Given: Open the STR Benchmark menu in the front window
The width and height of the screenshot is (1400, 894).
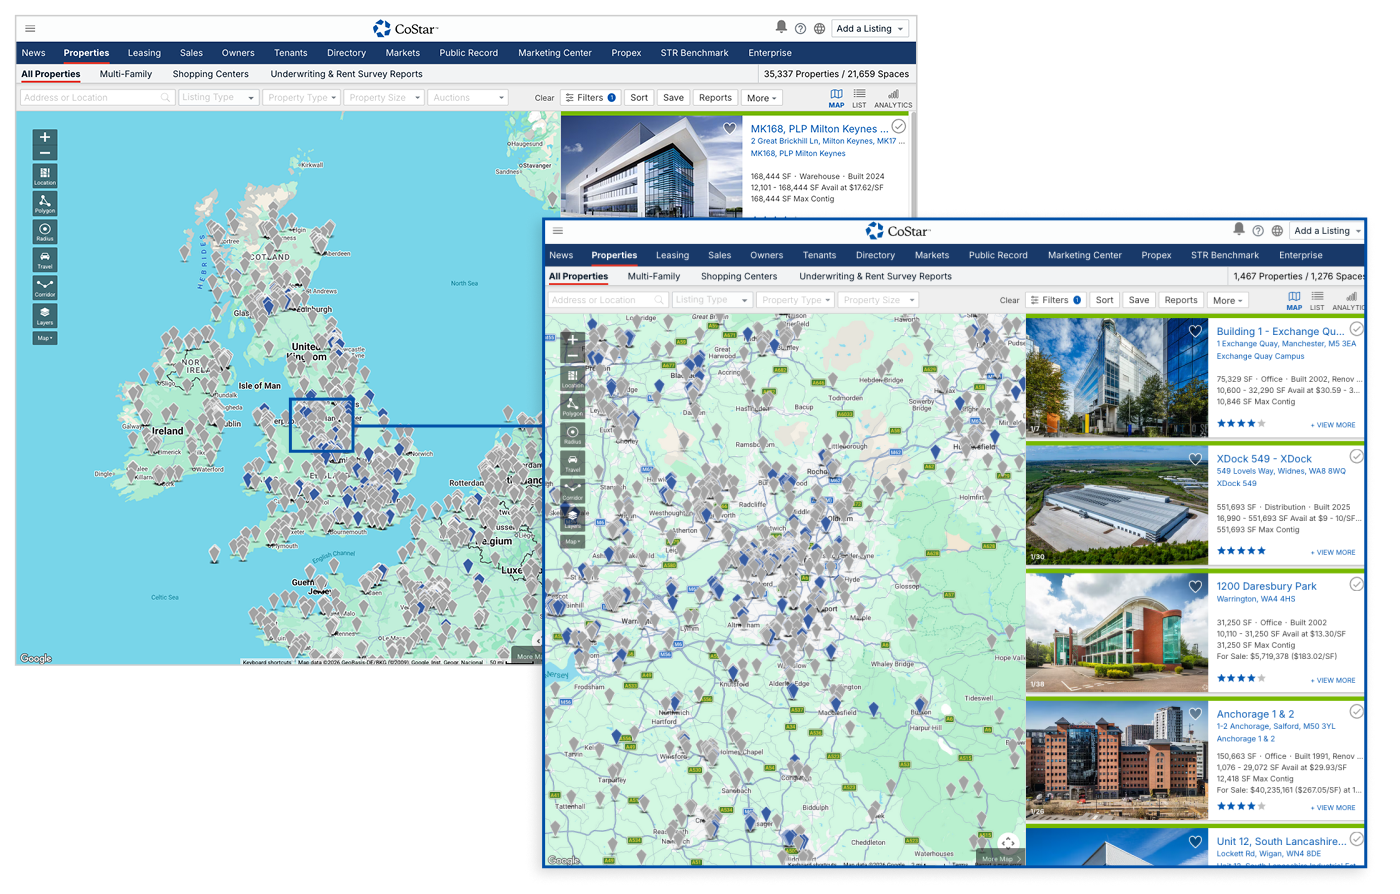Looking at the screenshot, I should (1224, 255).
